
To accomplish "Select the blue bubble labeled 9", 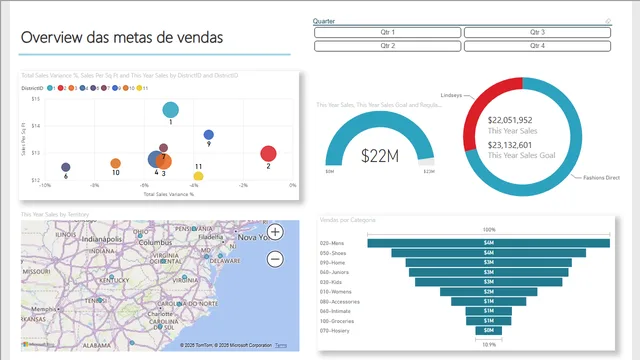I will tap(209, 135).
